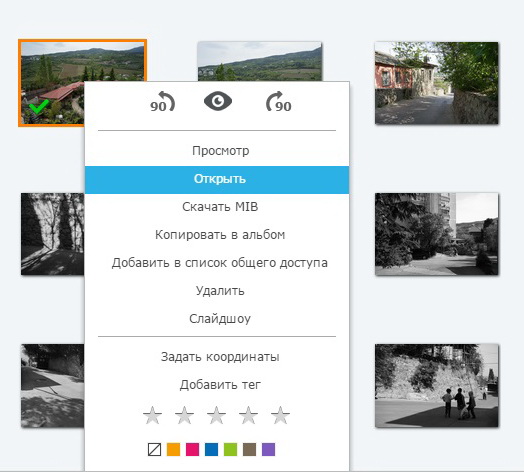Toggle green checkmark on selected photo
The height and width of the screenshot is (472, 524).
[39, 107]
